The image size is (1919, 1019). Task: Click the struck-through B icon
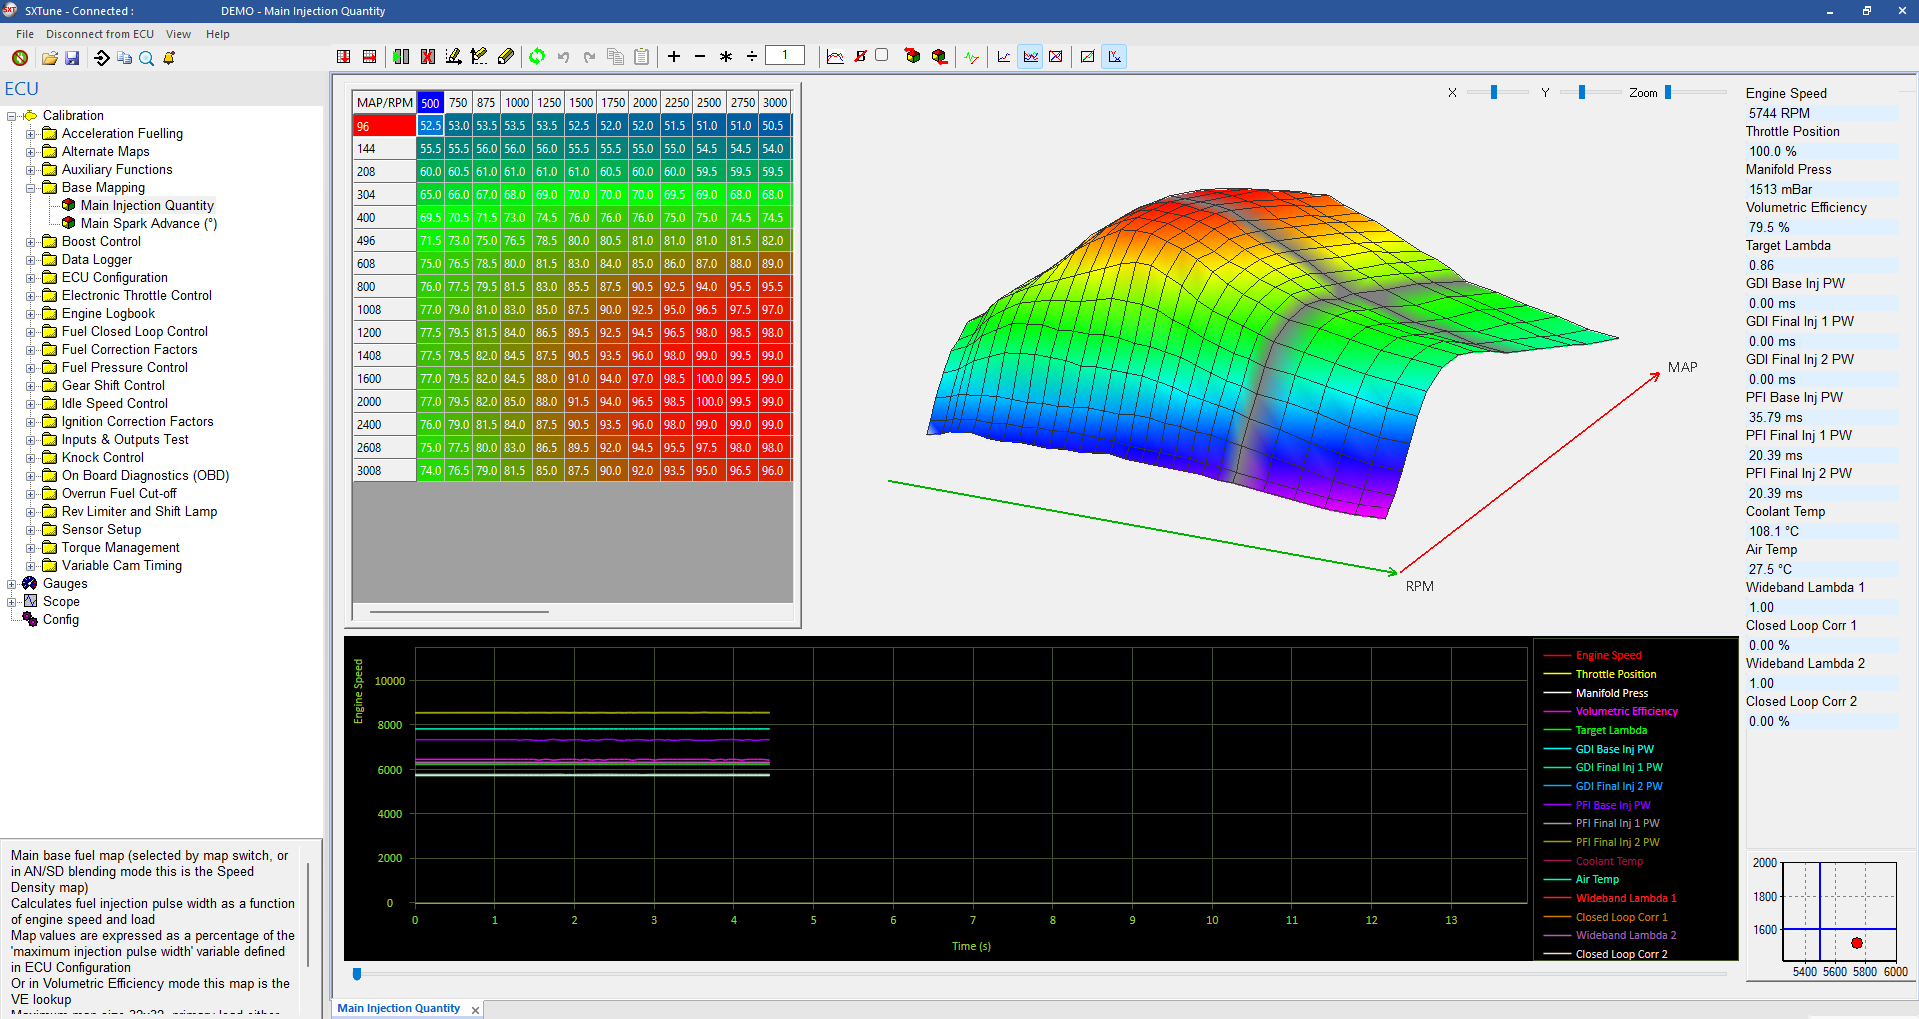[x=860, y=57]
